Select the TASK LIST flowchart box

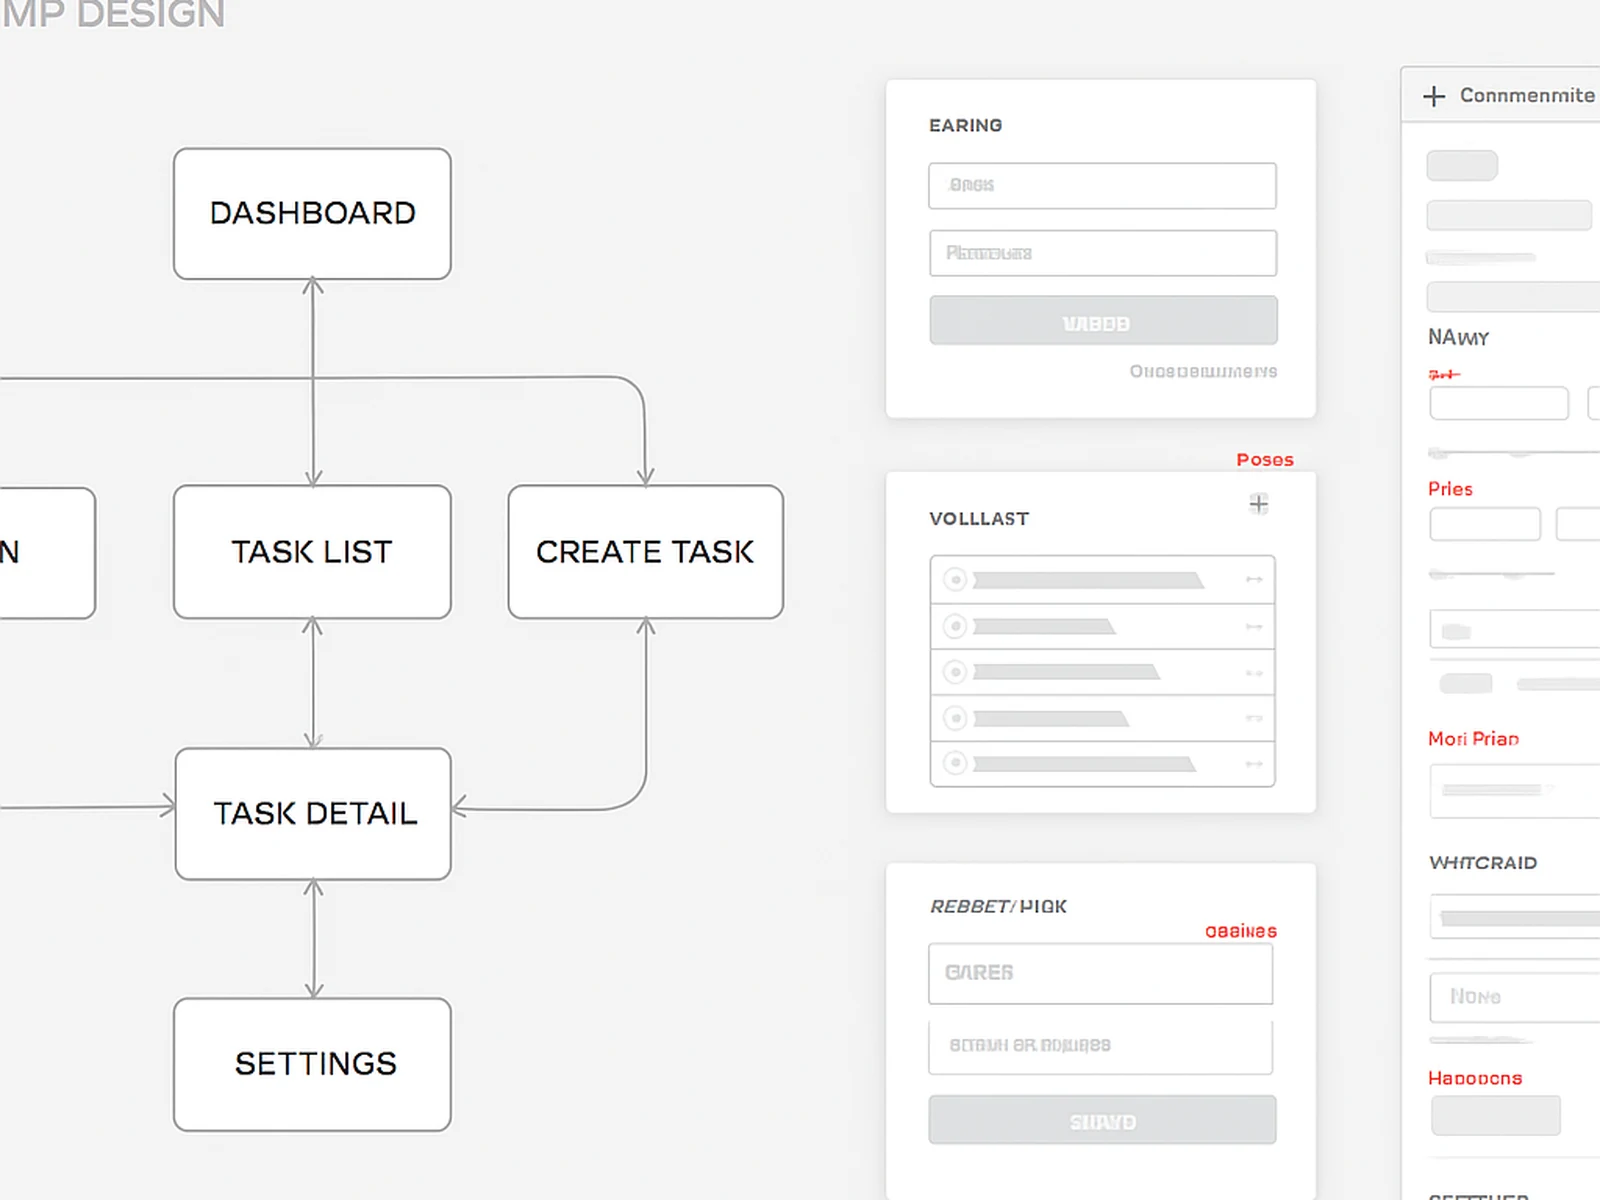(x=312, y=552)
